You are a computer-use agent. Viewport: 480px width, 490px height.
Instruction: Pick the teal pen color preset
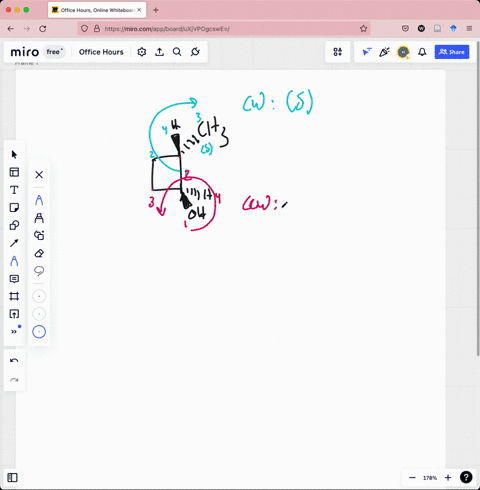pos(39,314)
